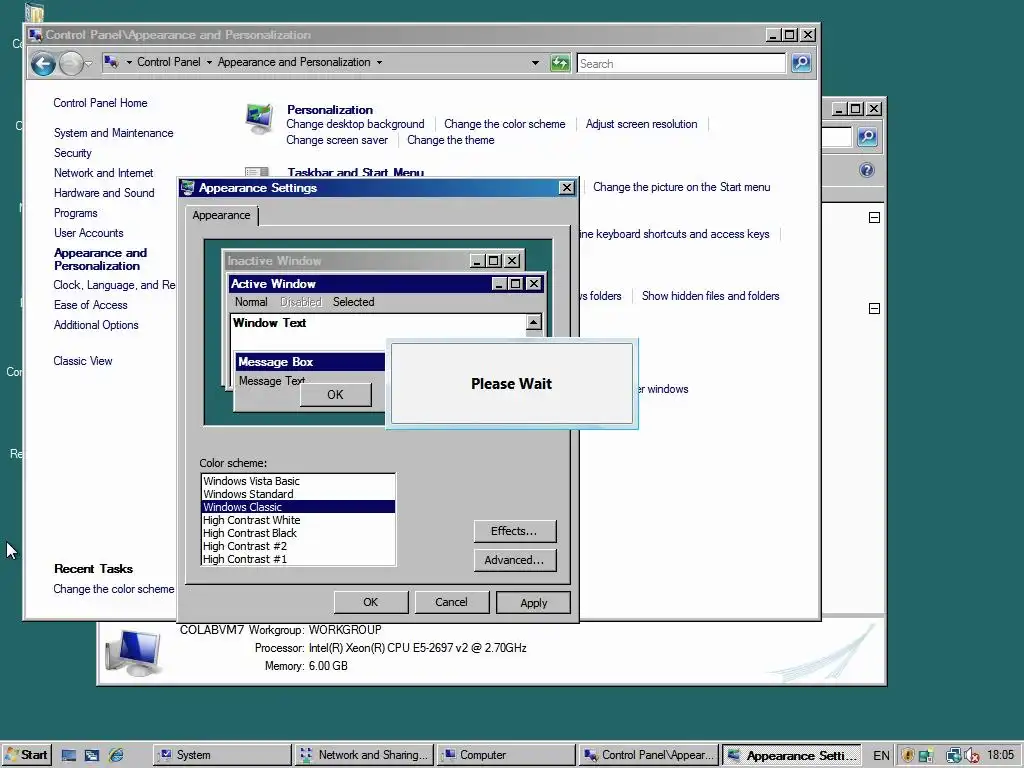Screen dimensions: 1024x768
Task: Expand dropdown arrow before Control Panel breadcrumb
Action: tap(129, 63)
